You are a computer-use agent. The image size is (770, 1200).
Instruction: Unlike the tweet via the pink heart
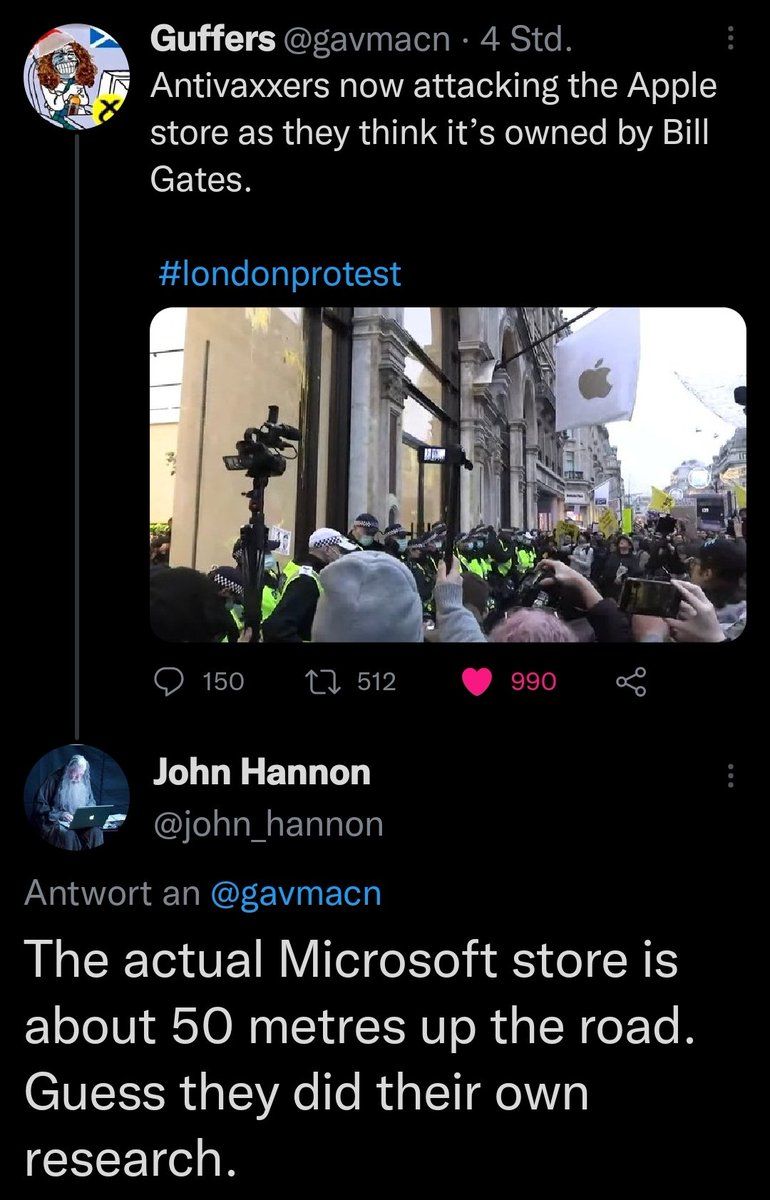479,681
